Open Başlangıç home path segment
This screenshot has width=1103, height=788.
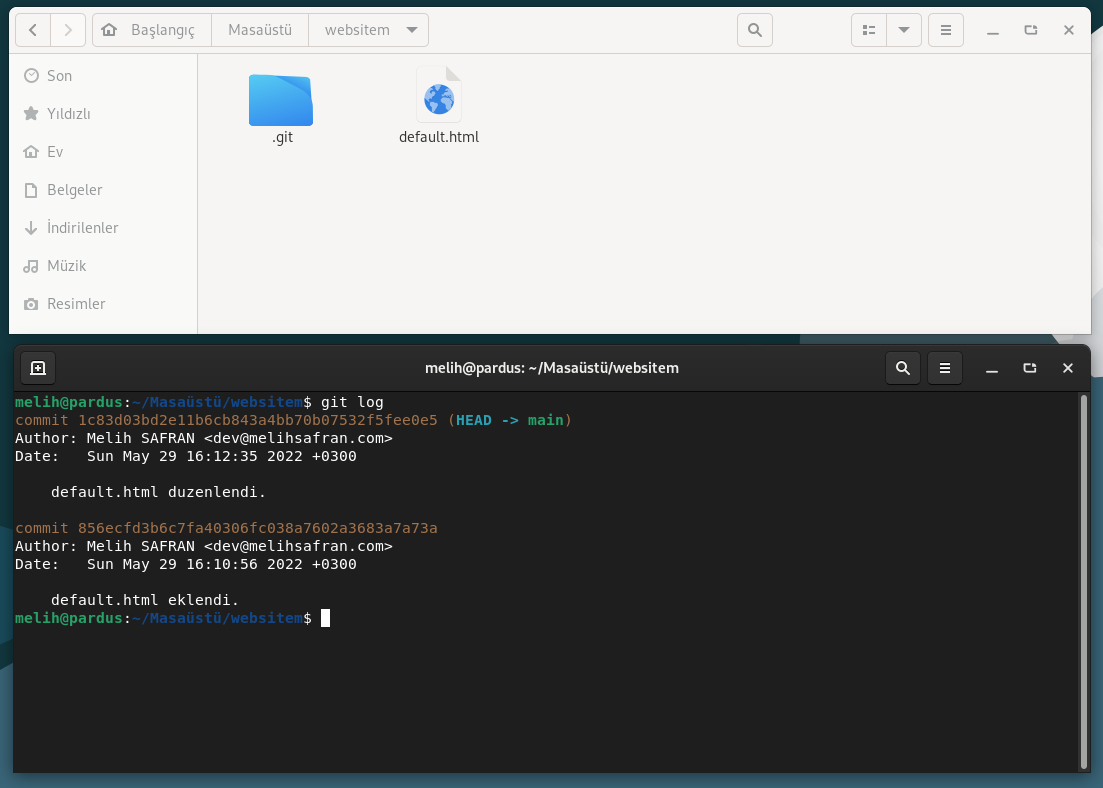[152, 30]
